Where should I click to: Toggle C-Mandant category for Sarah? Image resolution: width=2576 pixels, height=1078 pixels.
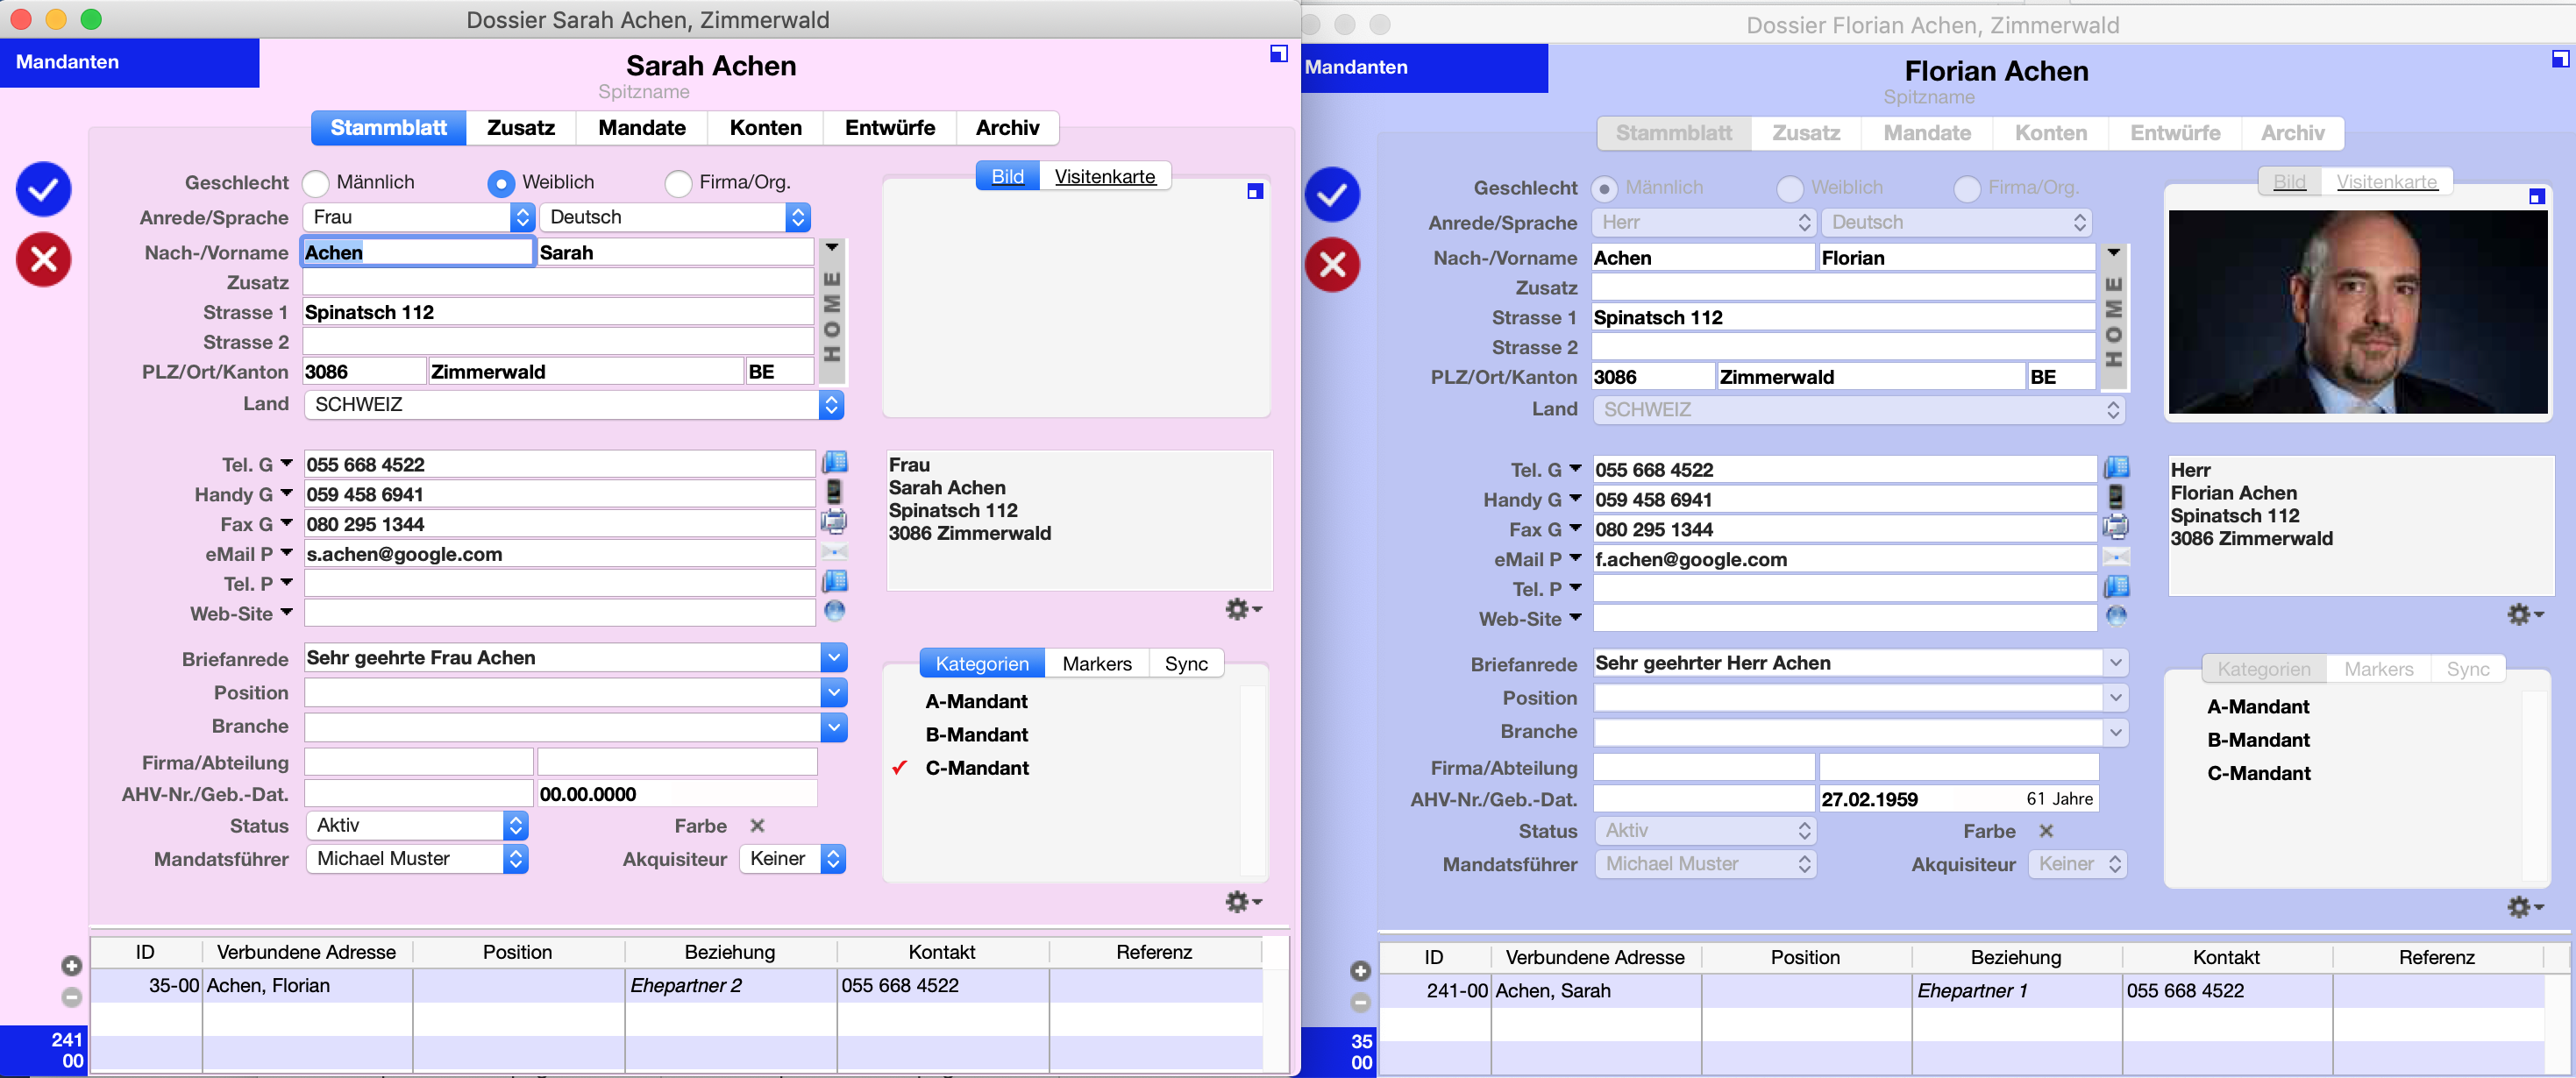coord(977,768)
